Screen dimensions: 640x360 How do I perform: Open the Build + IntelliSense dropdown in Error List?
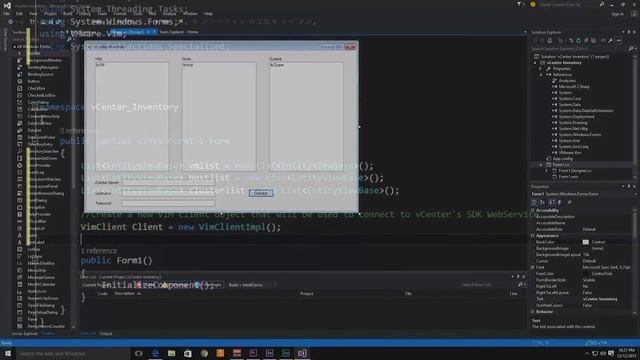253,284
